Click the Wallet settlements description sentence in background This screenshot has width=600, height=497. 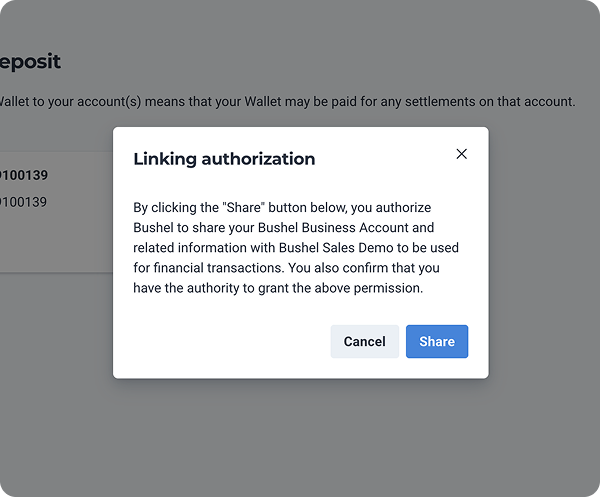[287, 101]
